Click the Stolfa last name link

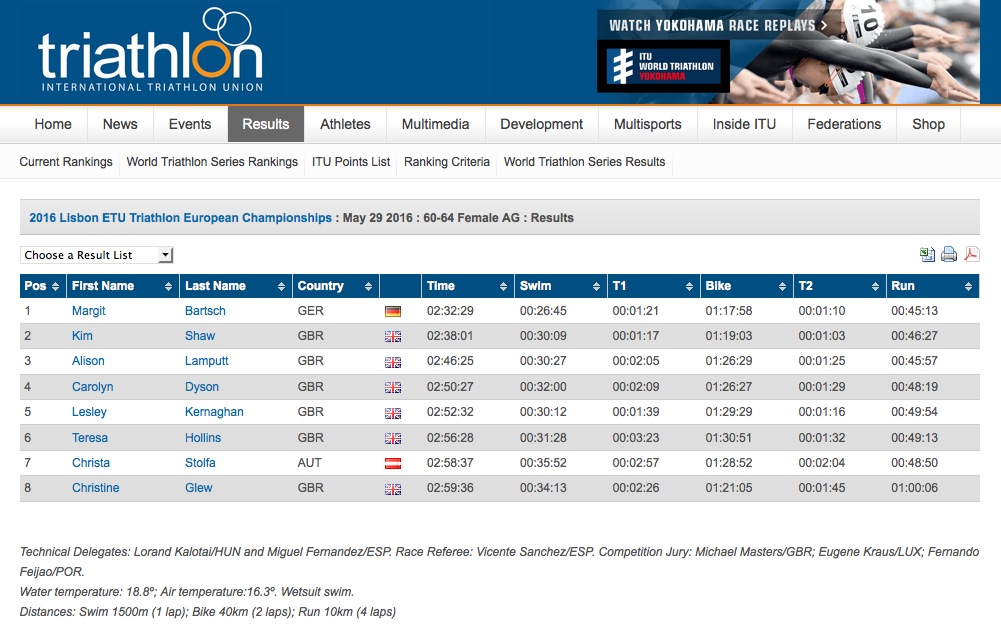point(203,463)
